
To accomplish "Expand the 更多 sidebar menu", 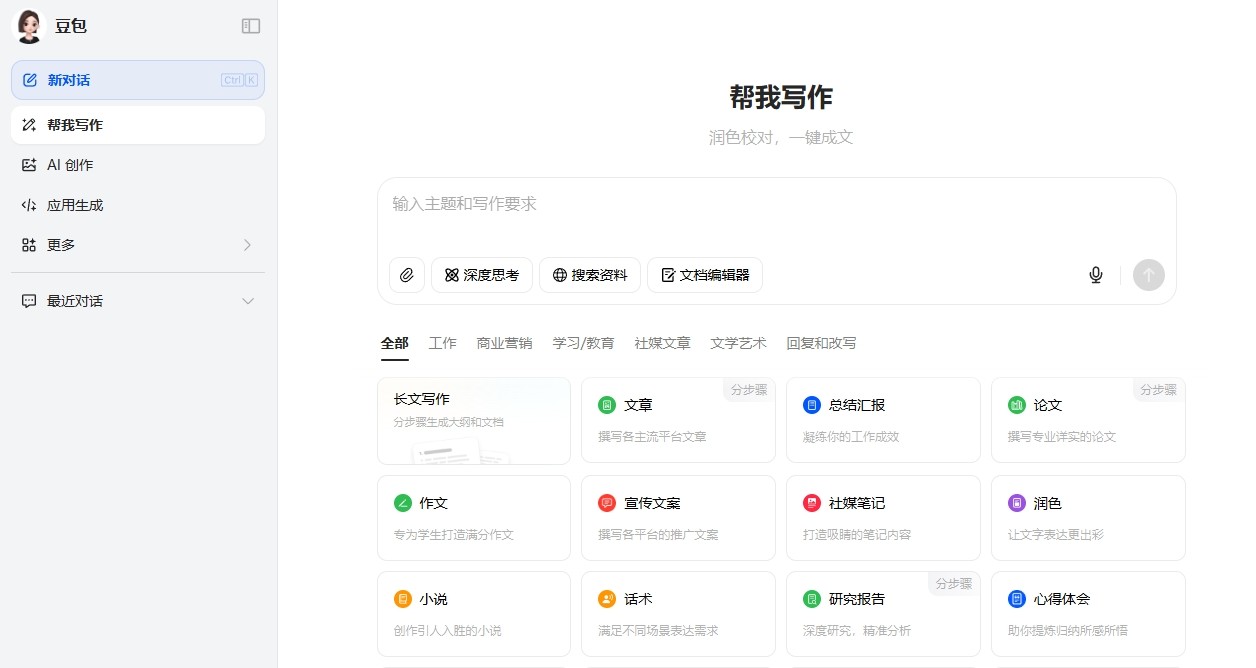I will [63, 244].
